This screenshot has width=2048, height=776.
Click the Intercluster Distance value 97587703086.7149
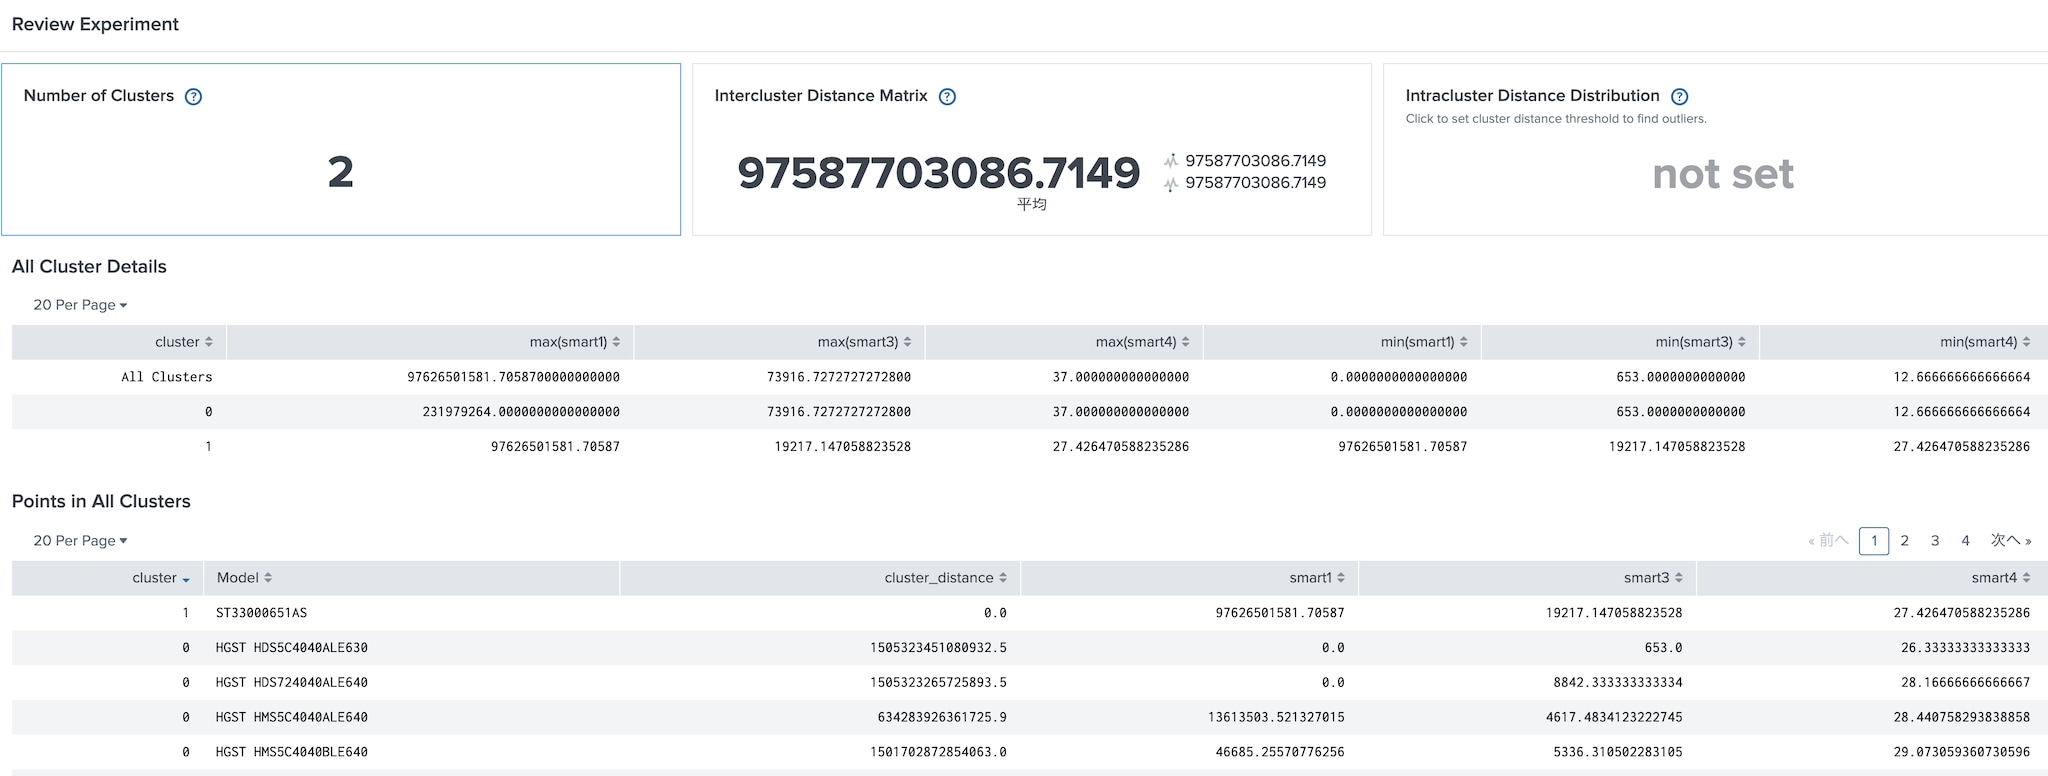click(938, 173)
